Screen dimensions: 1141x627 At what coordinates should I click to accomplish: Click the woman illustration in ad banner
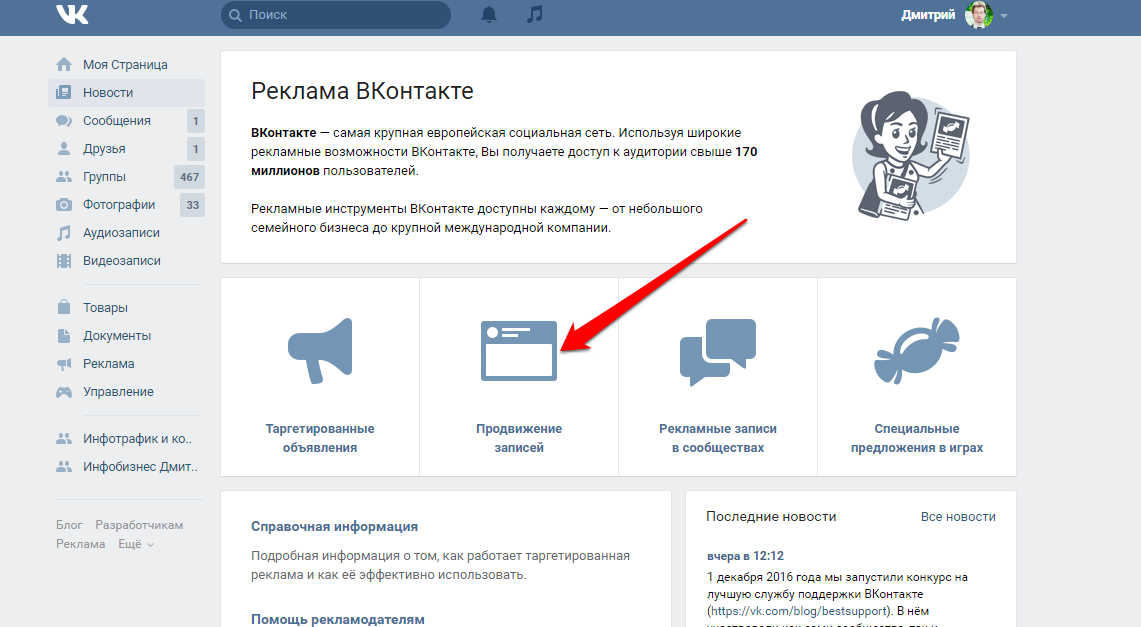(x=911, y=156)
